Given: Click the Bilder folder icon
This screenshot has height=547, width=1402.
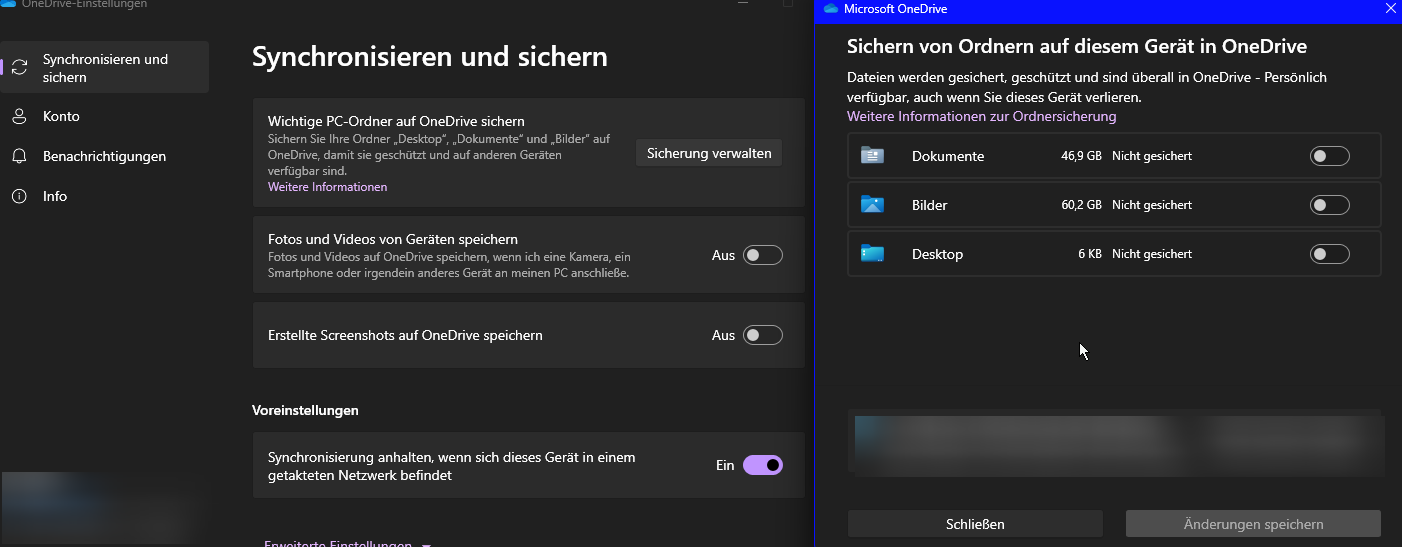Looking at the screenshot, I should (872, 205).
